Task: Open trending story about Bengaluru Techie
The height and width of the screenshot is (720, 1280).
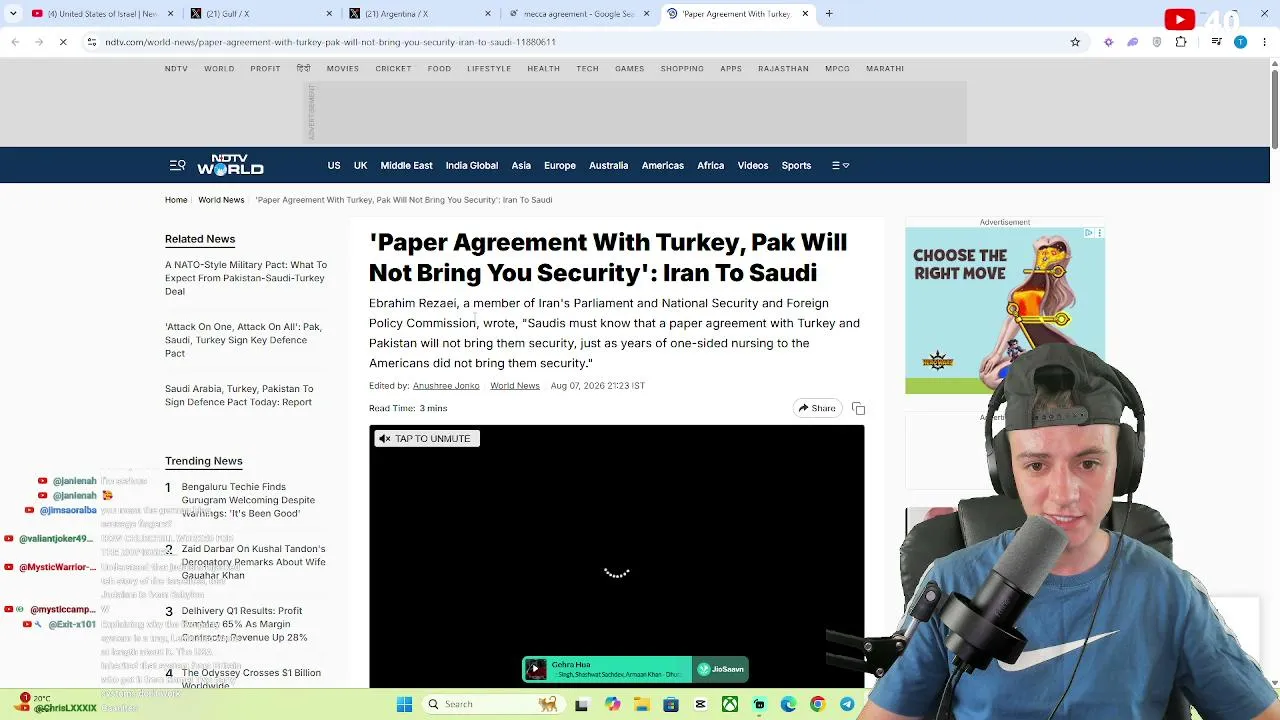Action: 248,500
